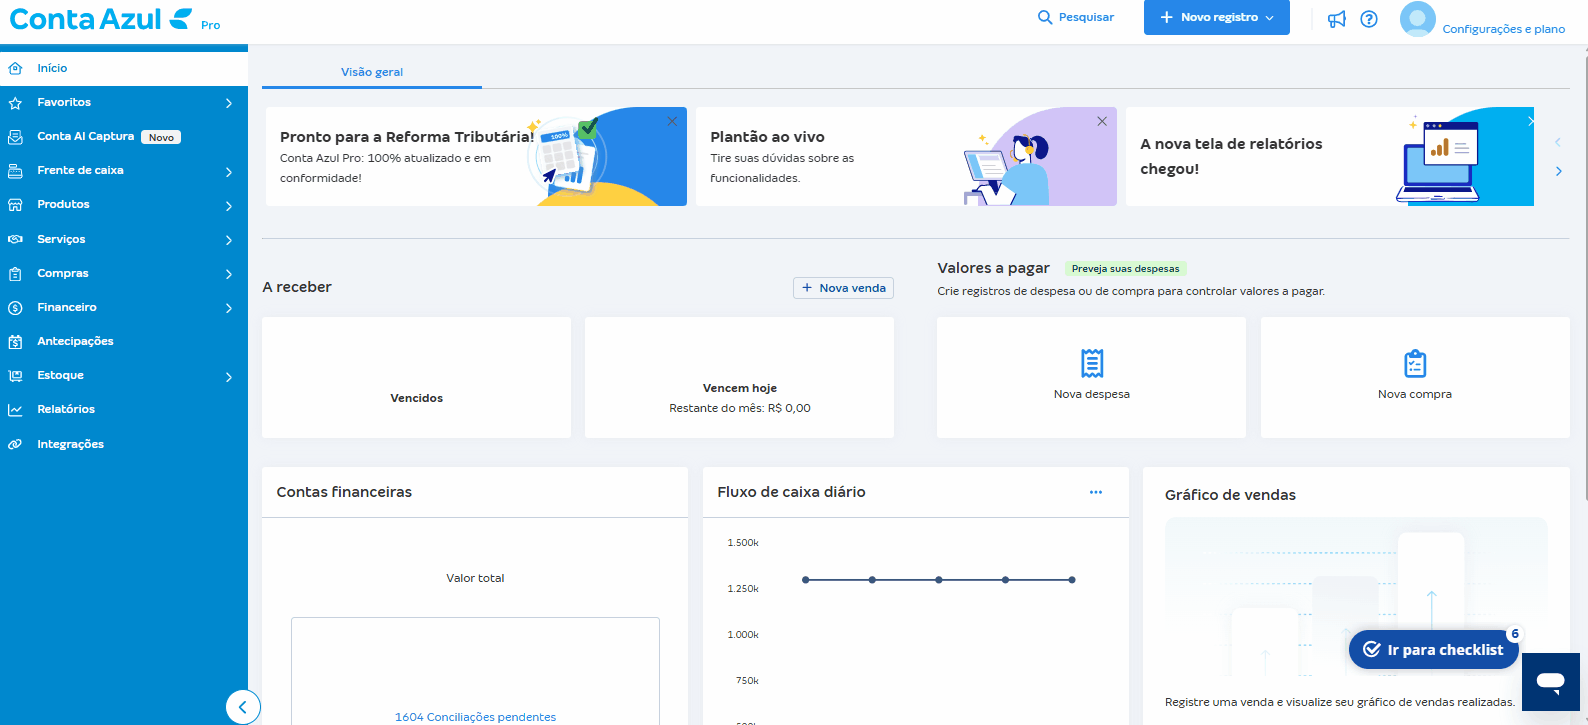
Task: Close the Plantão ao vivo banner
Action: click(1102, 121)
